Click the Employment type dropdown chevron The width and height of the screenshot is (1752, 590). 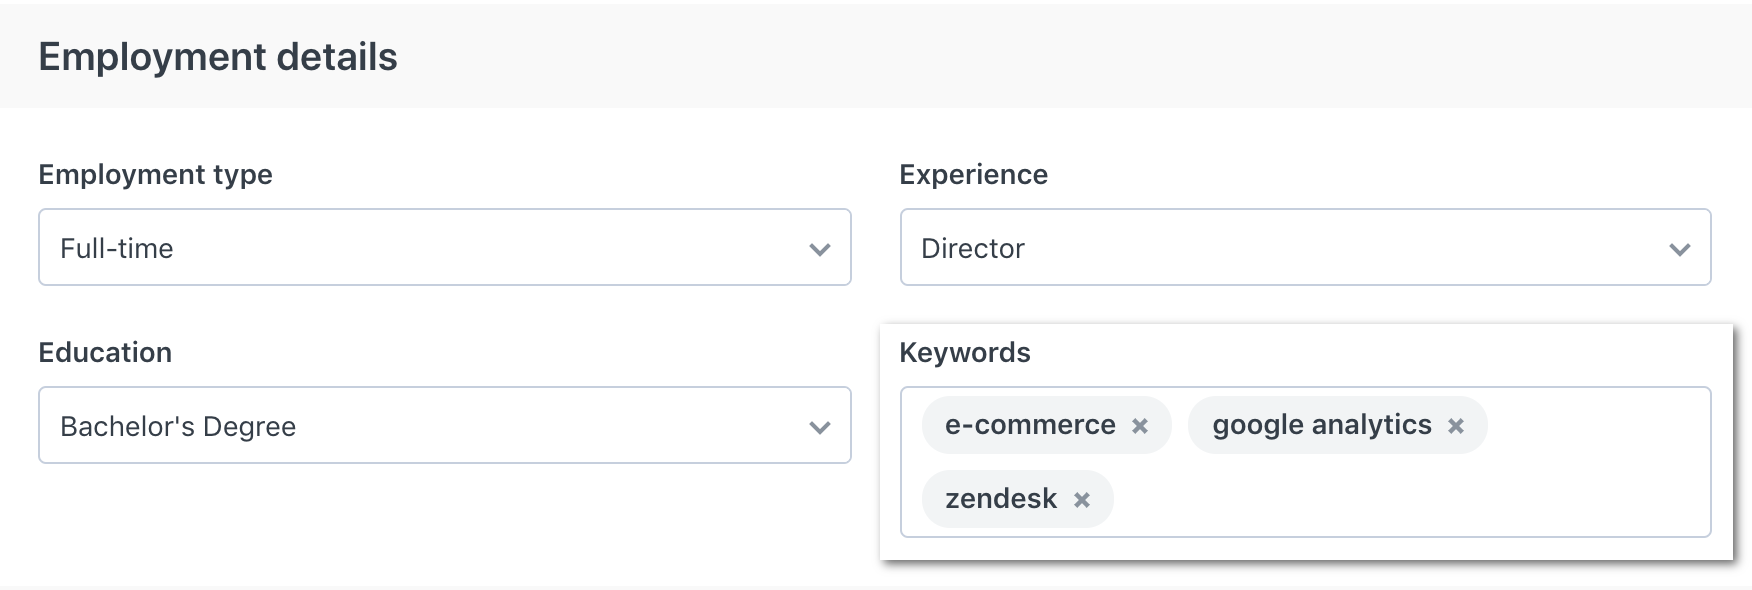[818, 248]
